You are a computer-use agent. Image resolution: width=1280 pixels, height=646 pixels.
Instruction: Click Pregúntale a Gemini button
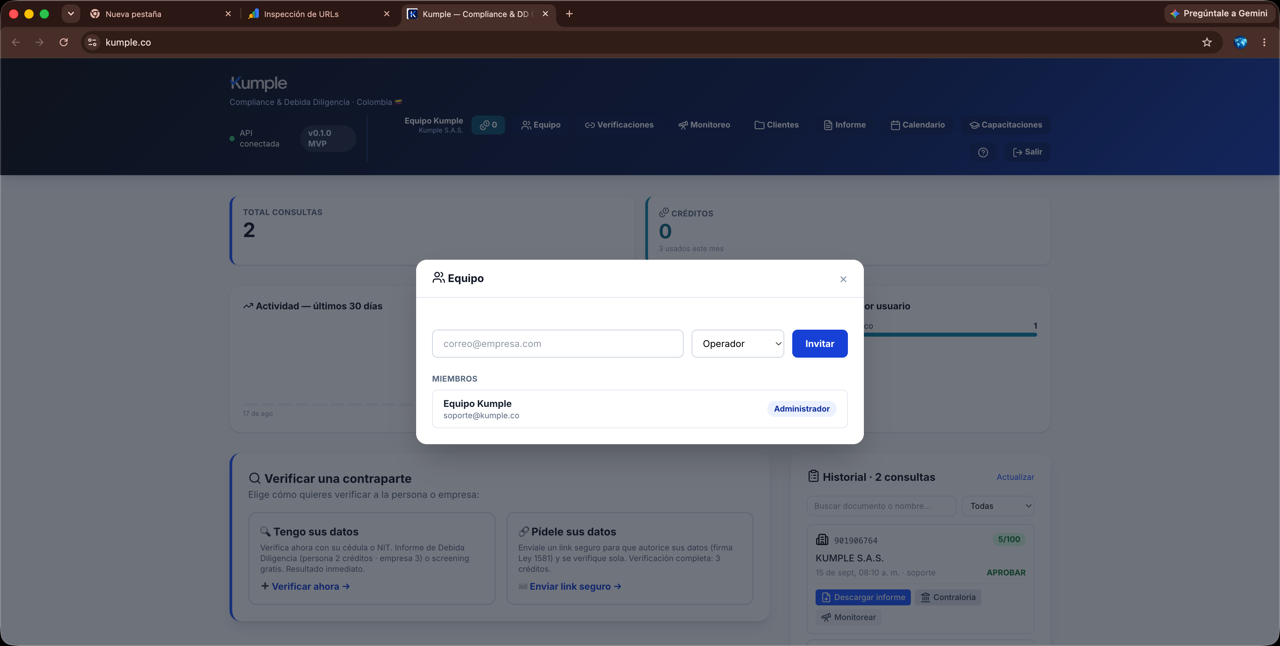(x=1219, y=14)
